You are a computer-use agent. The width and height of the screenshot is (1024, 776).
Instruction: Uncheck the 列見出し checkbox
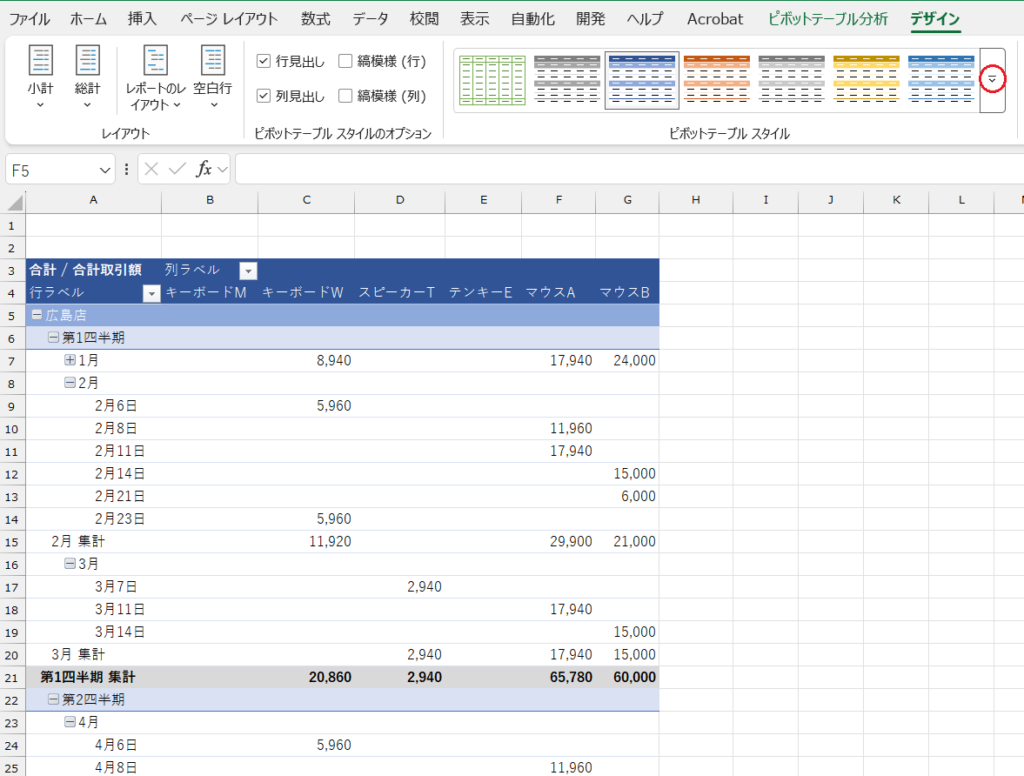coord(263,96)
